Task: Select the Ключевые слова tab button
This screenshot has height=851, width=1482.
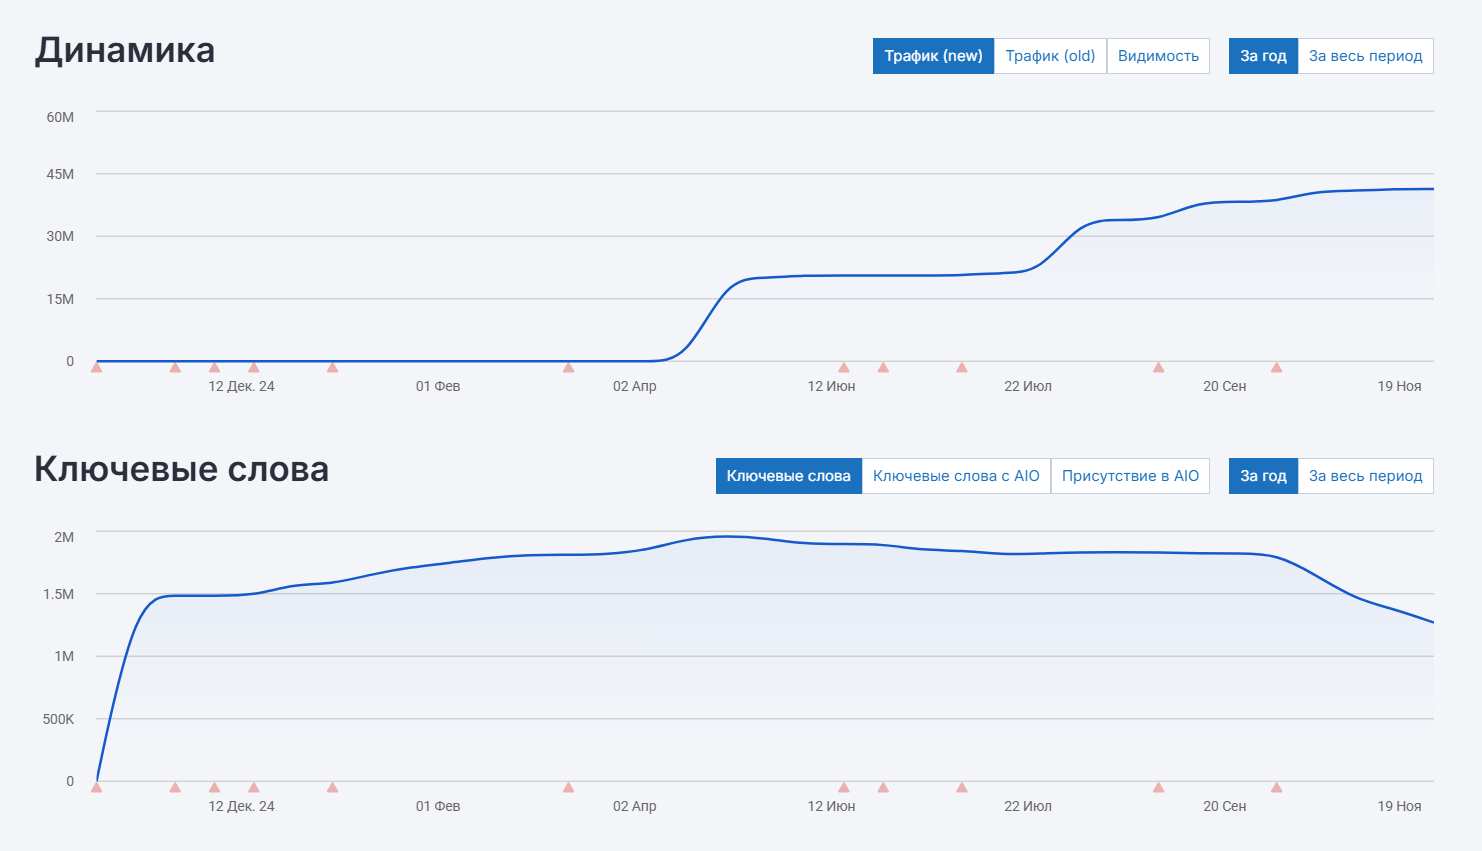Action: tap(788, 476)
